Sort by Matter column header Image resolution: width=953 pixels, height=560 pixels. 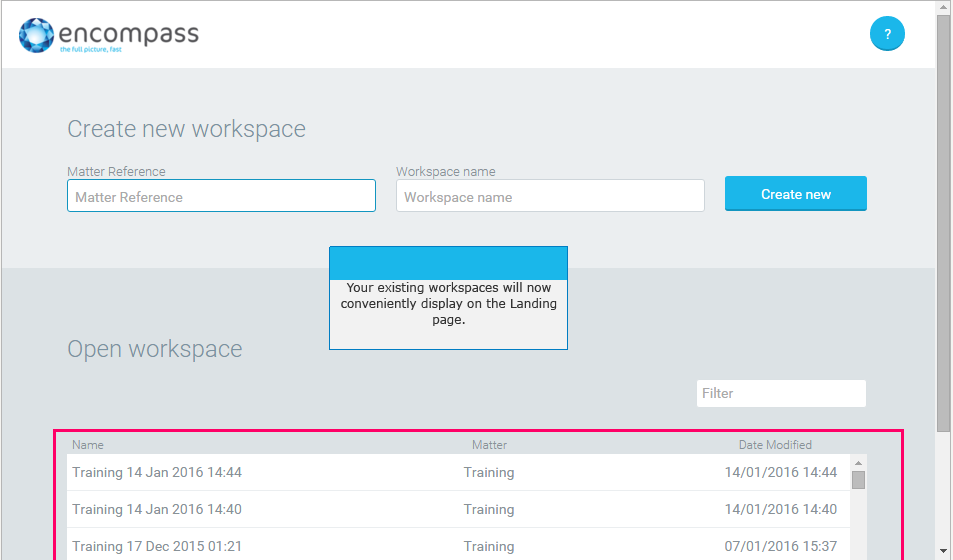click(489, 444)
